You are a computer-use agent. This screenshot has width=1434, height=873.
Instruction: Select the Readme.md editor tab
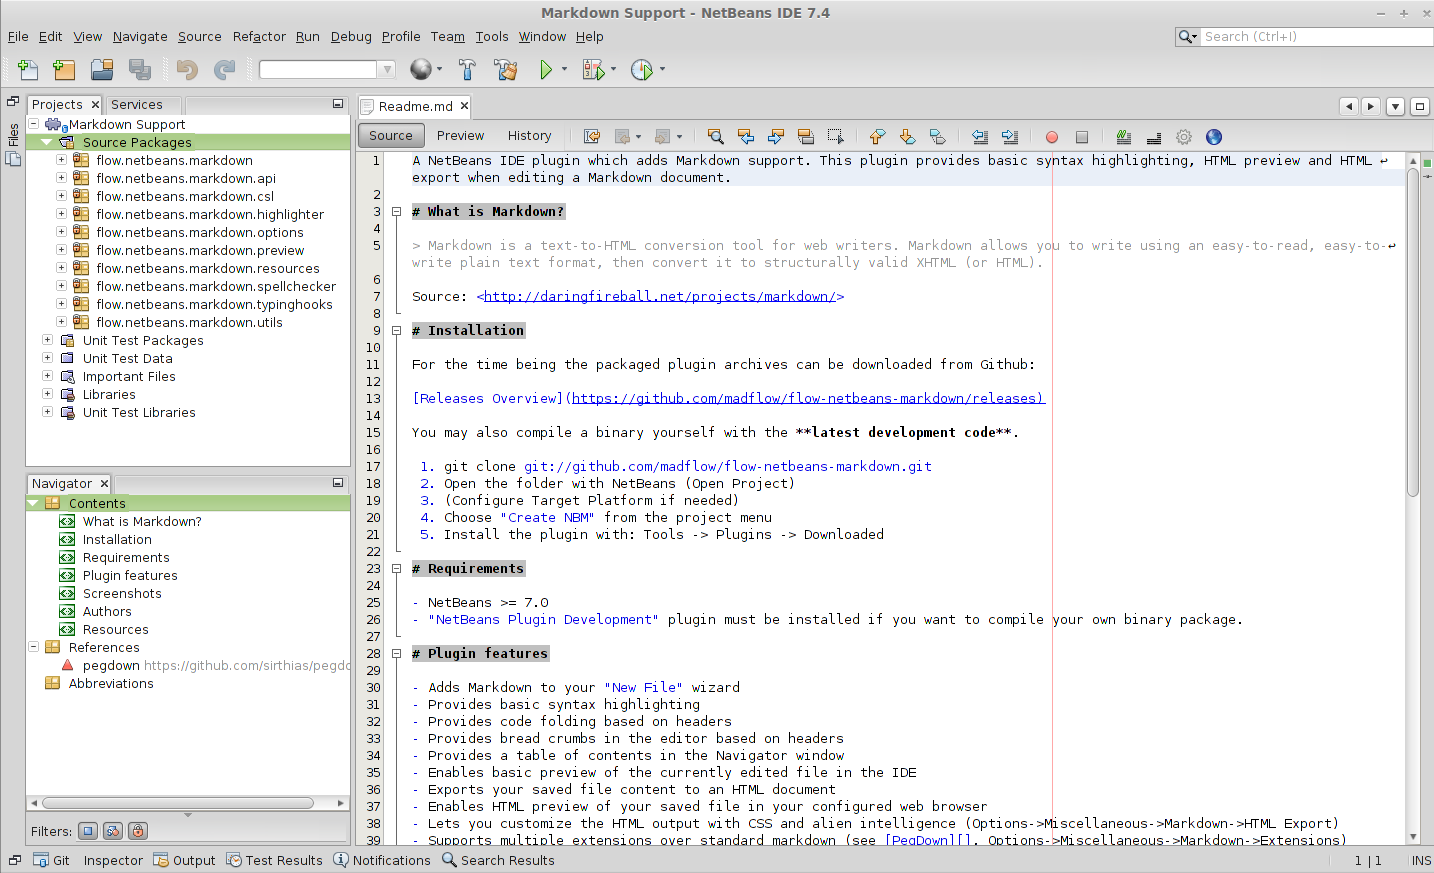pos(415,106)
